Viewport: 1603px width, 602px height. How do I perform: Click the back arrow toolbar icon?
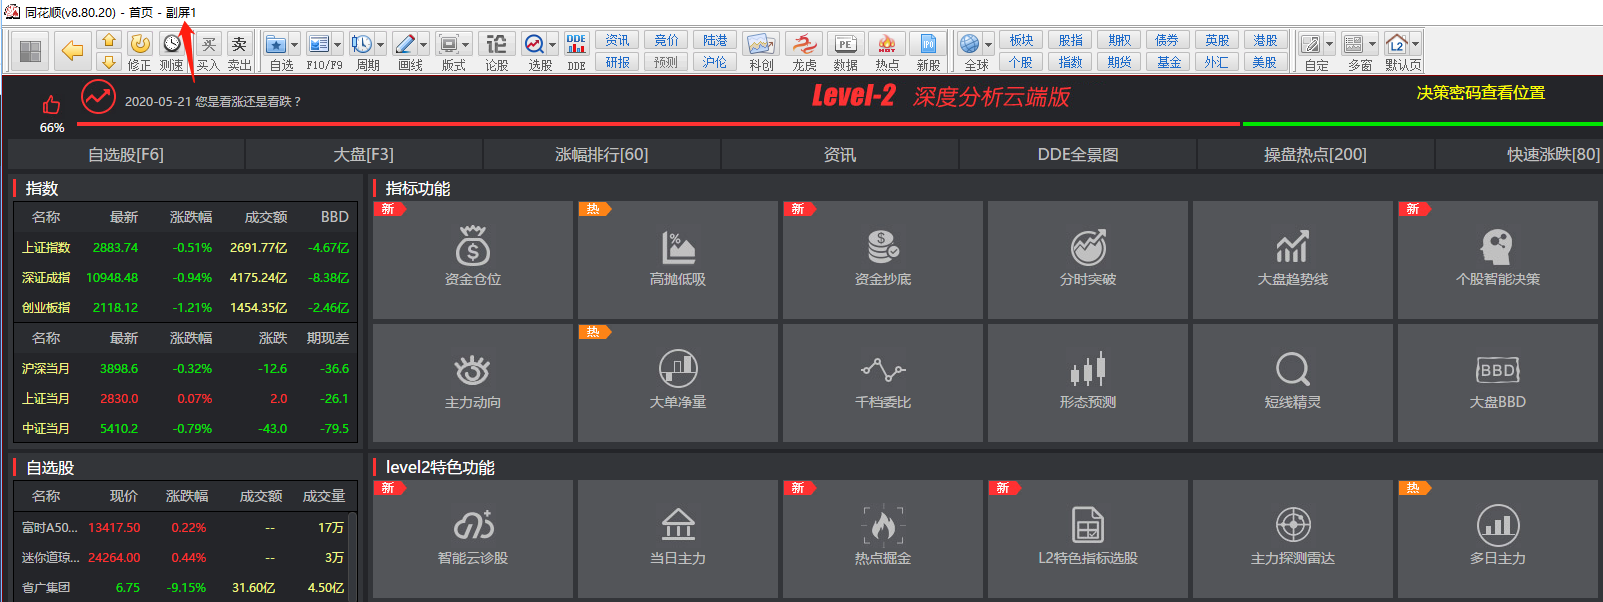point(72,51)
